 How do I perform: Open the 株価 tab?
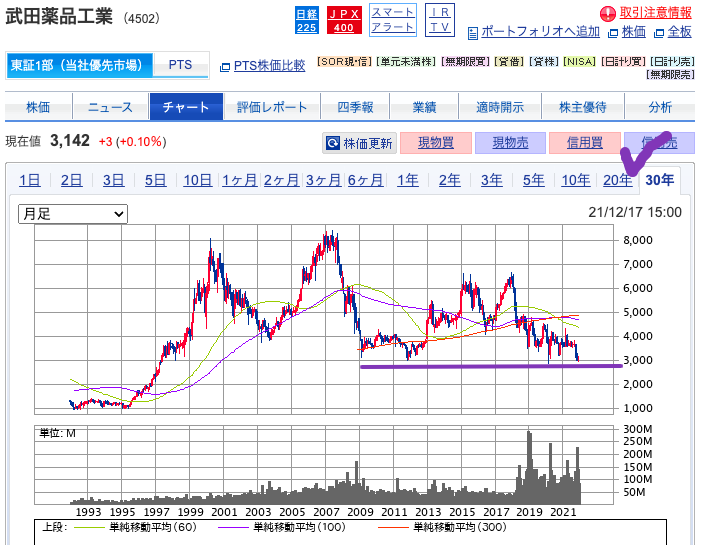39,107
